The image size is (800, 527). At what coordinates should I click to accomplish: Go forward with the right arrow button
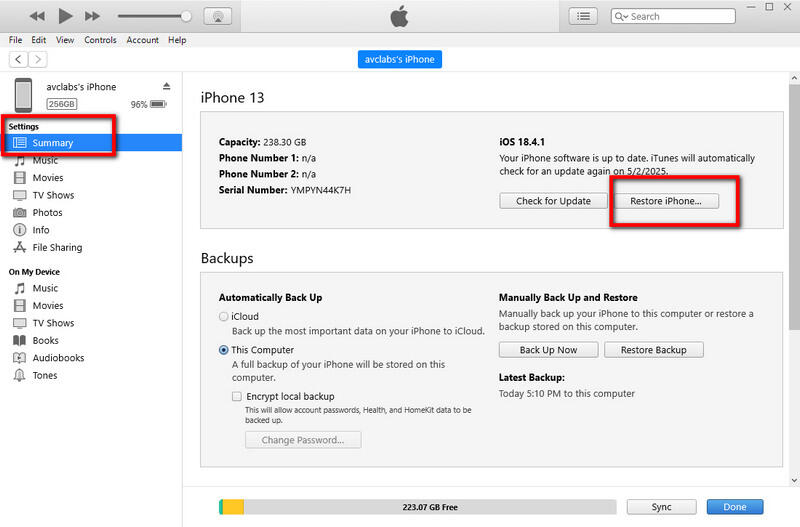click(x=38, y=59)
